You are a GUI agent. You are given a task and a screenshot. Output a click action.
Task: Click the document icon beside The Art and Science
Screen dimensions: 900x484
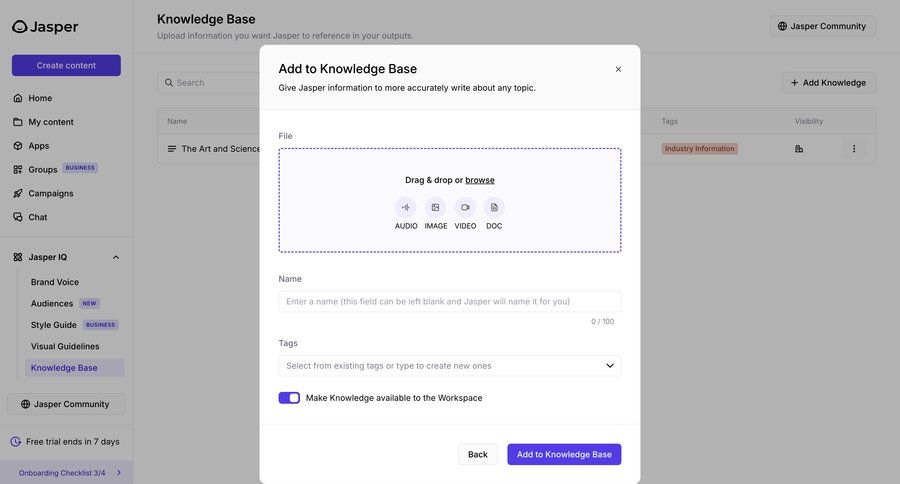click(172, 149)
